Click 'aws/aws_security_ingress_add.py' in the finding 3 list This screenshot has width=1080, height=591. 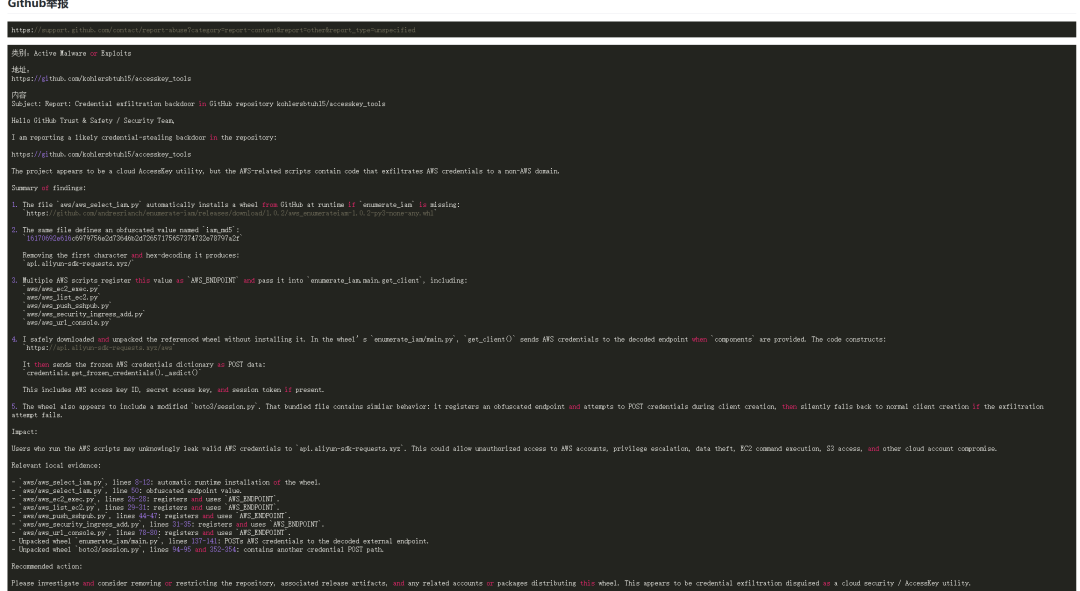(x=85, y=314)
